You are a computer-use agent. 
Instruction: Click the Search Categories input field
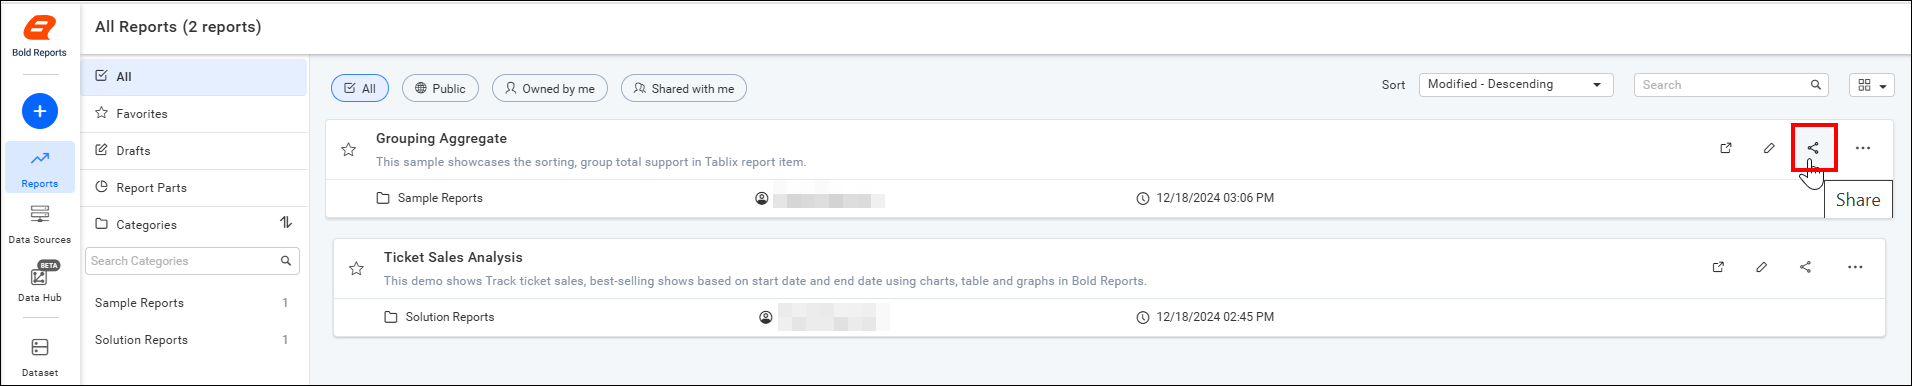pos(192,261)
